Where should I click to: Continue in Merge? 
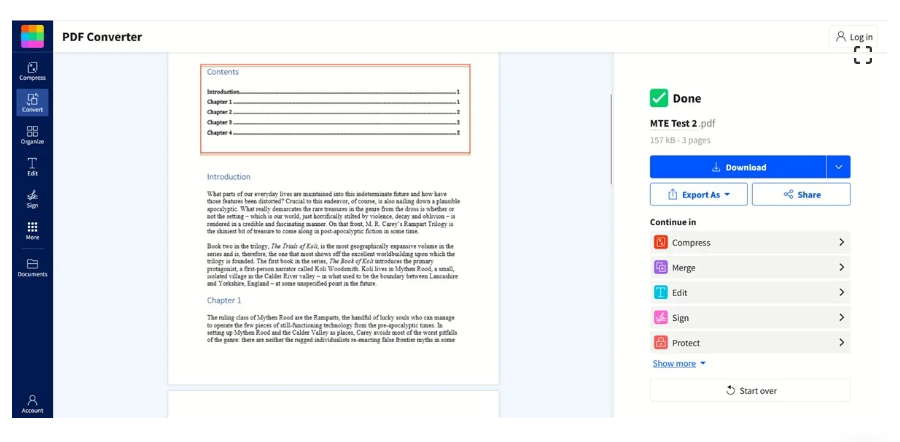(x=750, y=267)
